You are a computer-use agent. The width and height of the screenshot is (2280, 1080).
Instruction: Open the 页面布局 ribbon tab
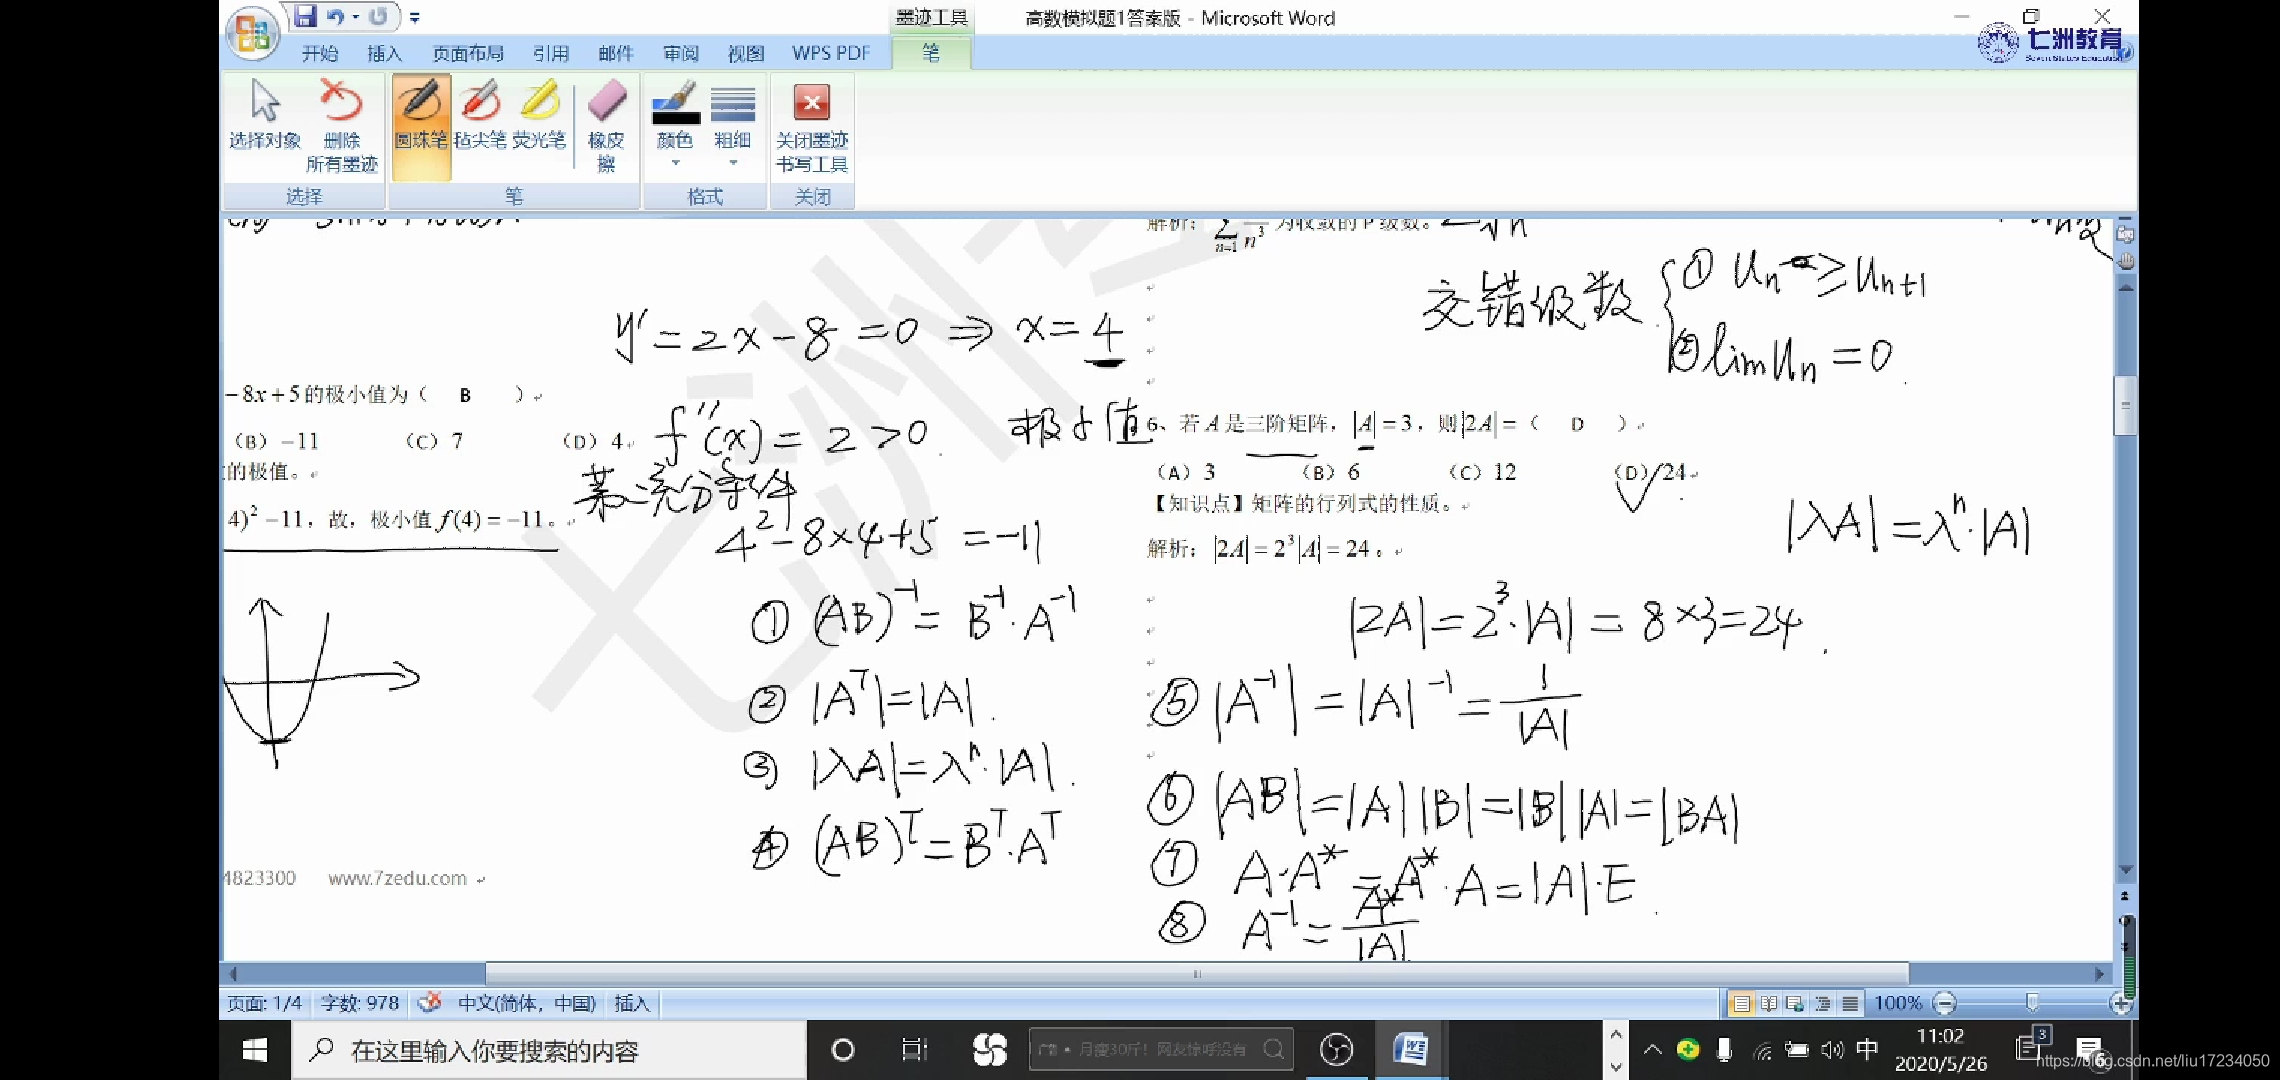tap(467, 53)
